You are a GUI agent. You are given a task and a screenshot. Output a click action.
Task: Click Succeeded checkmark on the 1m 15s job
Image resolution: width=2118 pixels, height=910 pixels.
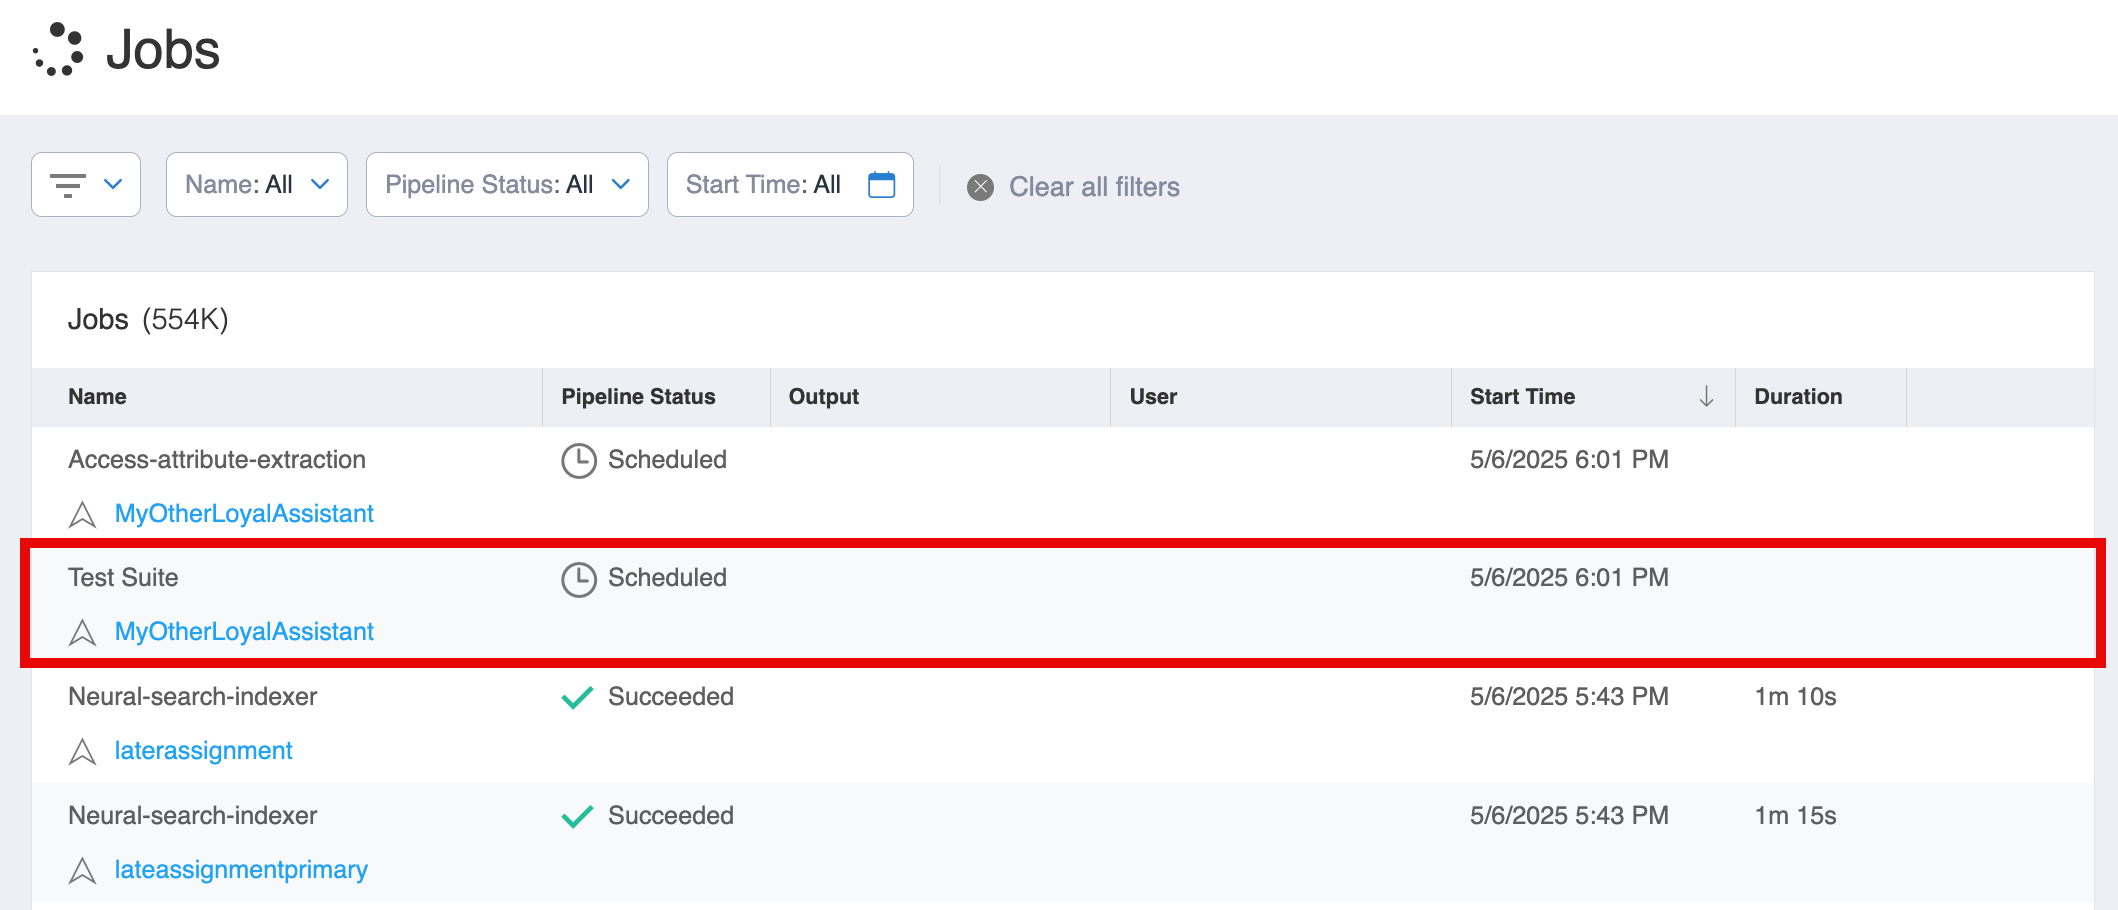(578, 817)
